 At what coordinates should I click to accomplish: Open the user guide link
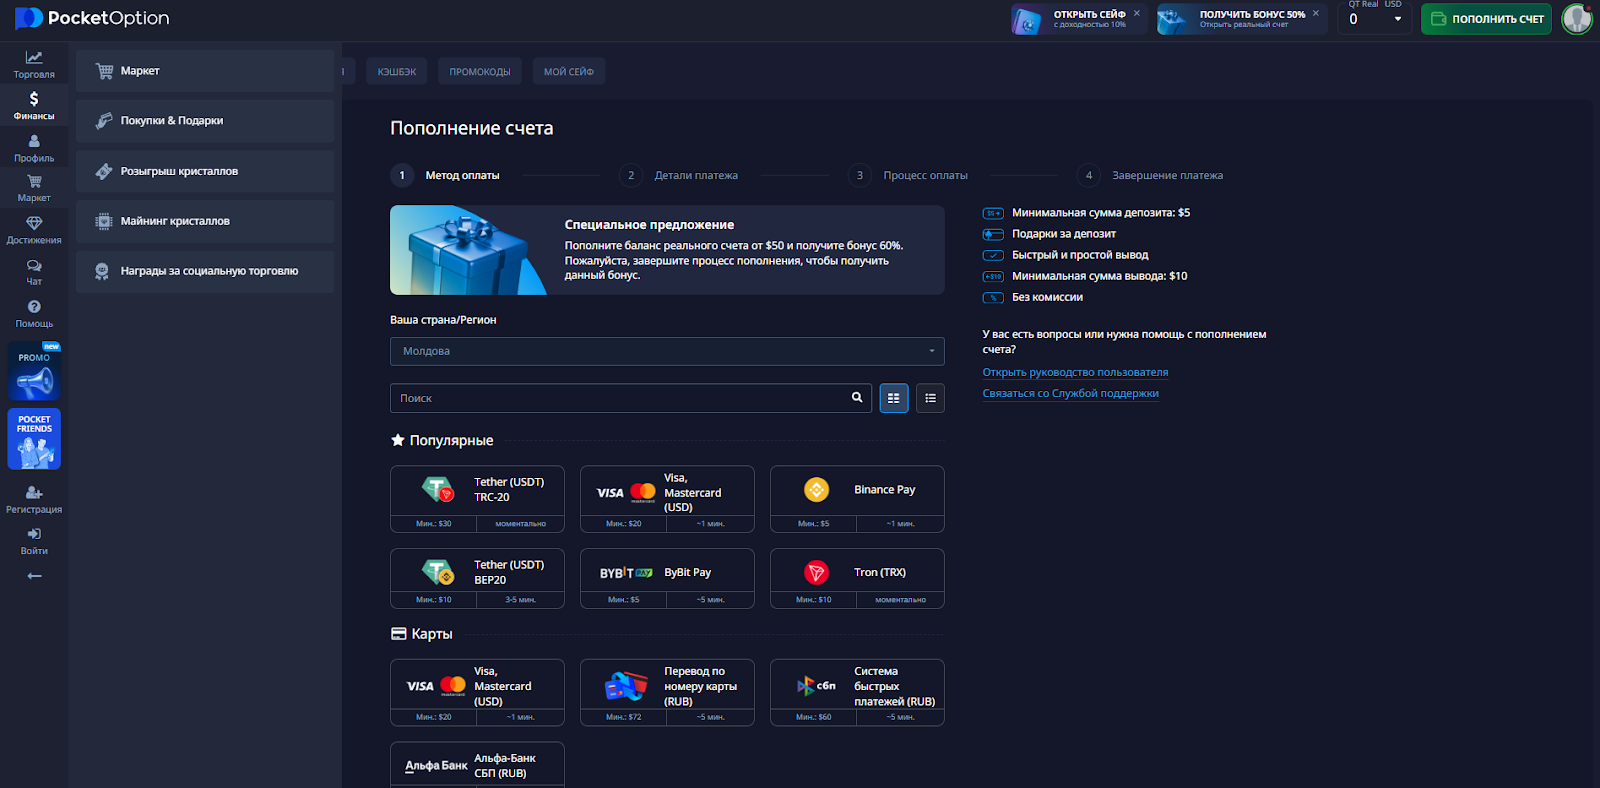(x=1075, y=372)
